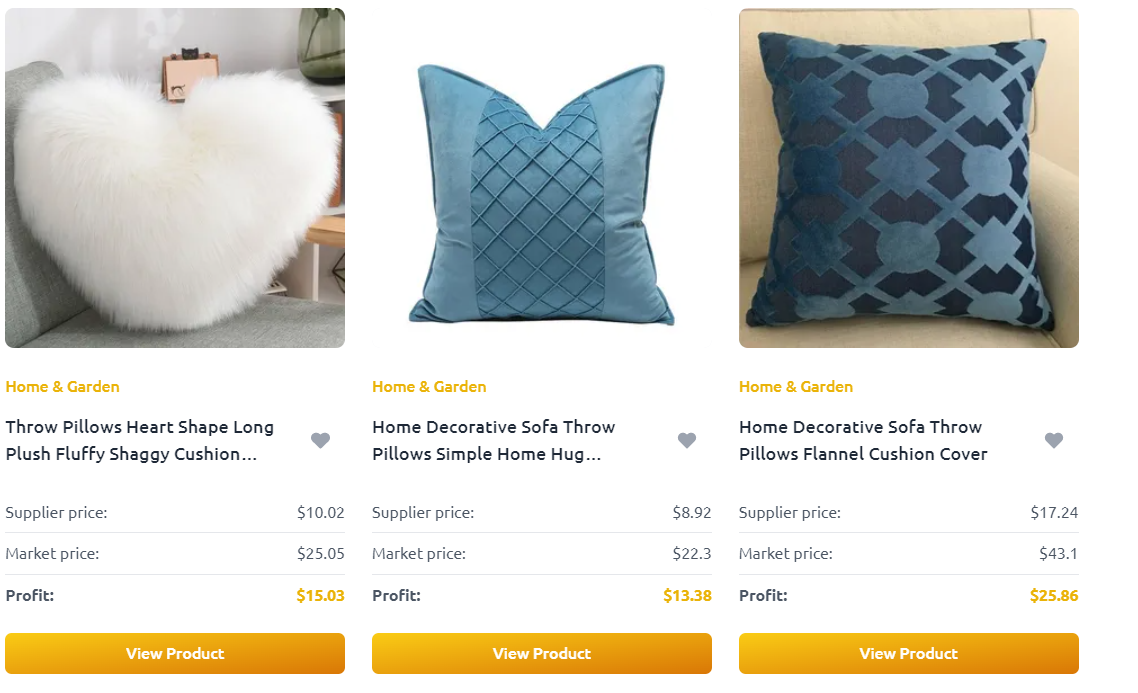Open the light blue quilted pillow image
Screen dimensions: 1138x693
541,178
